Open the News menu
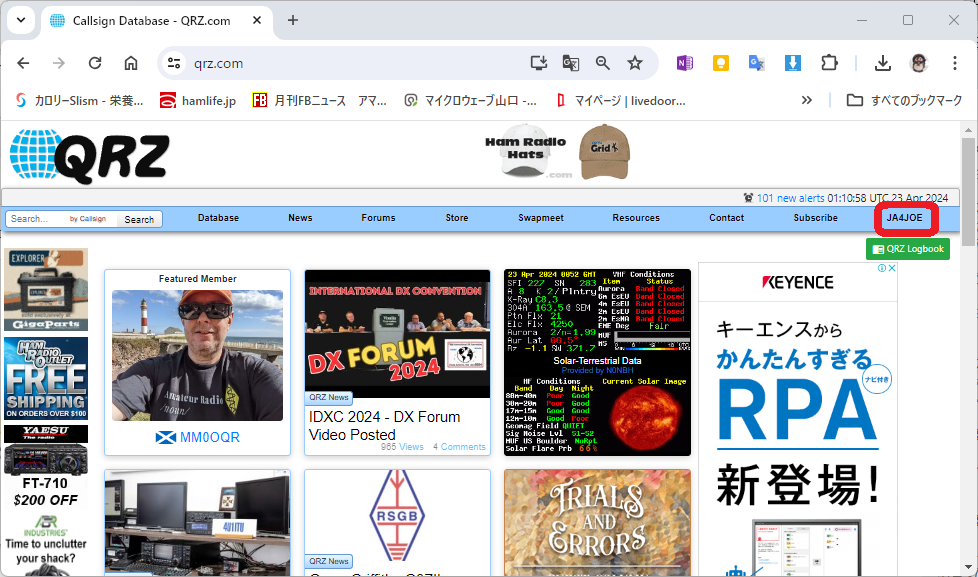Image resolution: width=978 pixels, height=577 pixels. click(300, 218)
